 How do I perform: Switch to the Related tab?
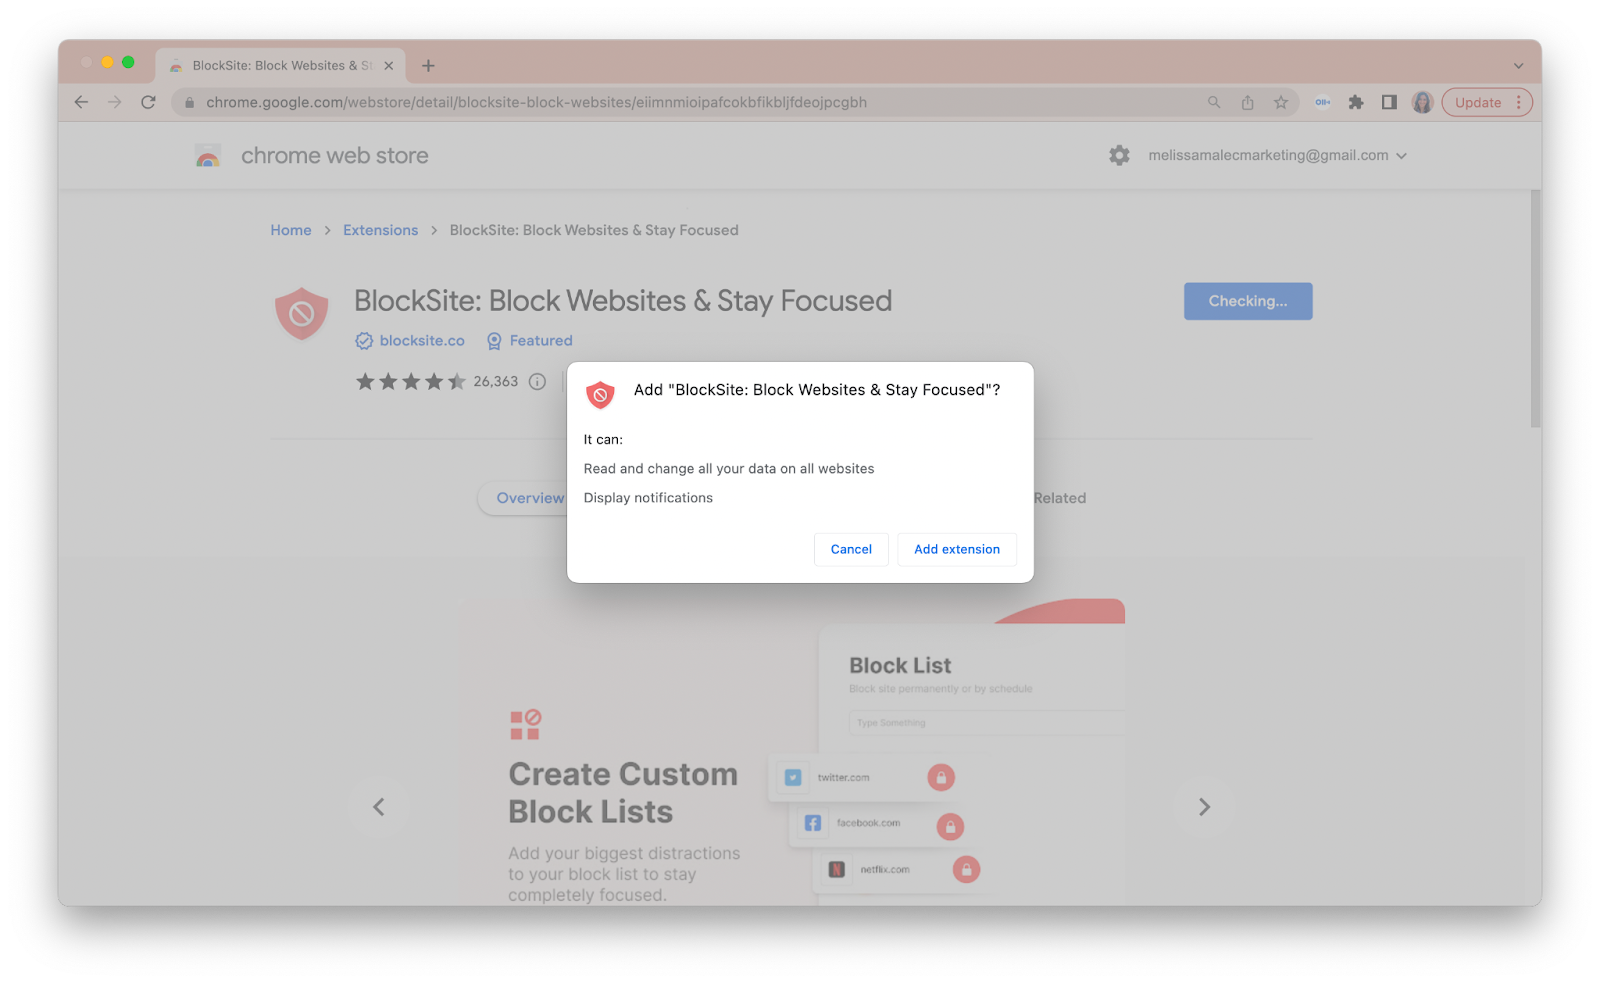(1060, 498)
